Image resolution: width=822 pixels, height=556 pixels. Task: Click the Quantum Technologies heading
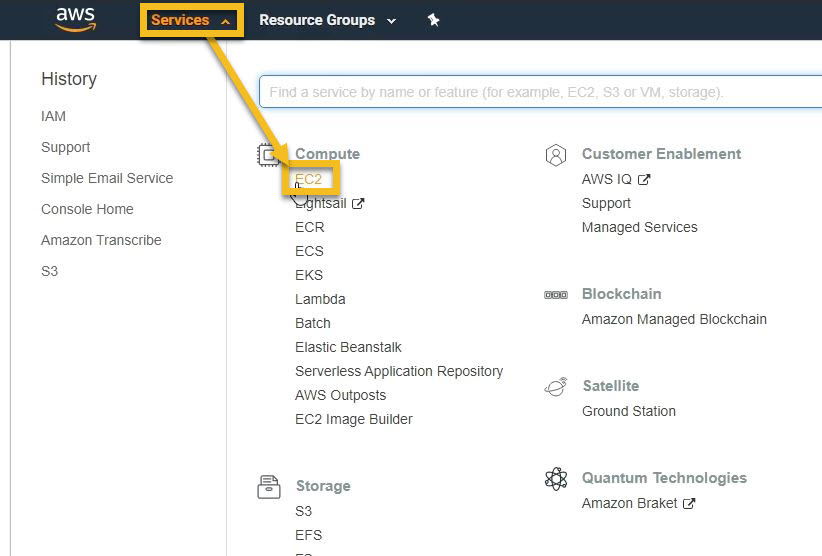click(665, 478)
